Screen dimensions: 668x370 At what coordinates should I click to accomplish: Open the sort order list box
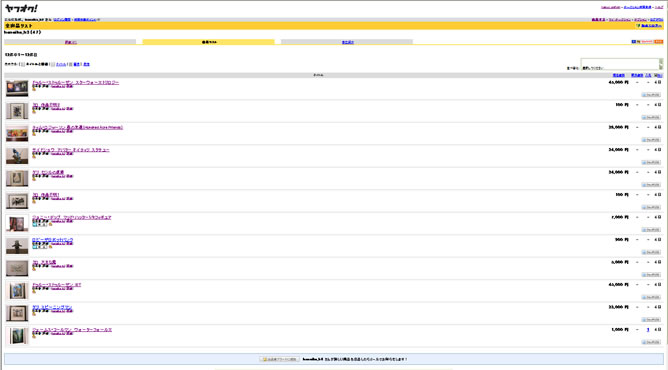click(619, 64)
